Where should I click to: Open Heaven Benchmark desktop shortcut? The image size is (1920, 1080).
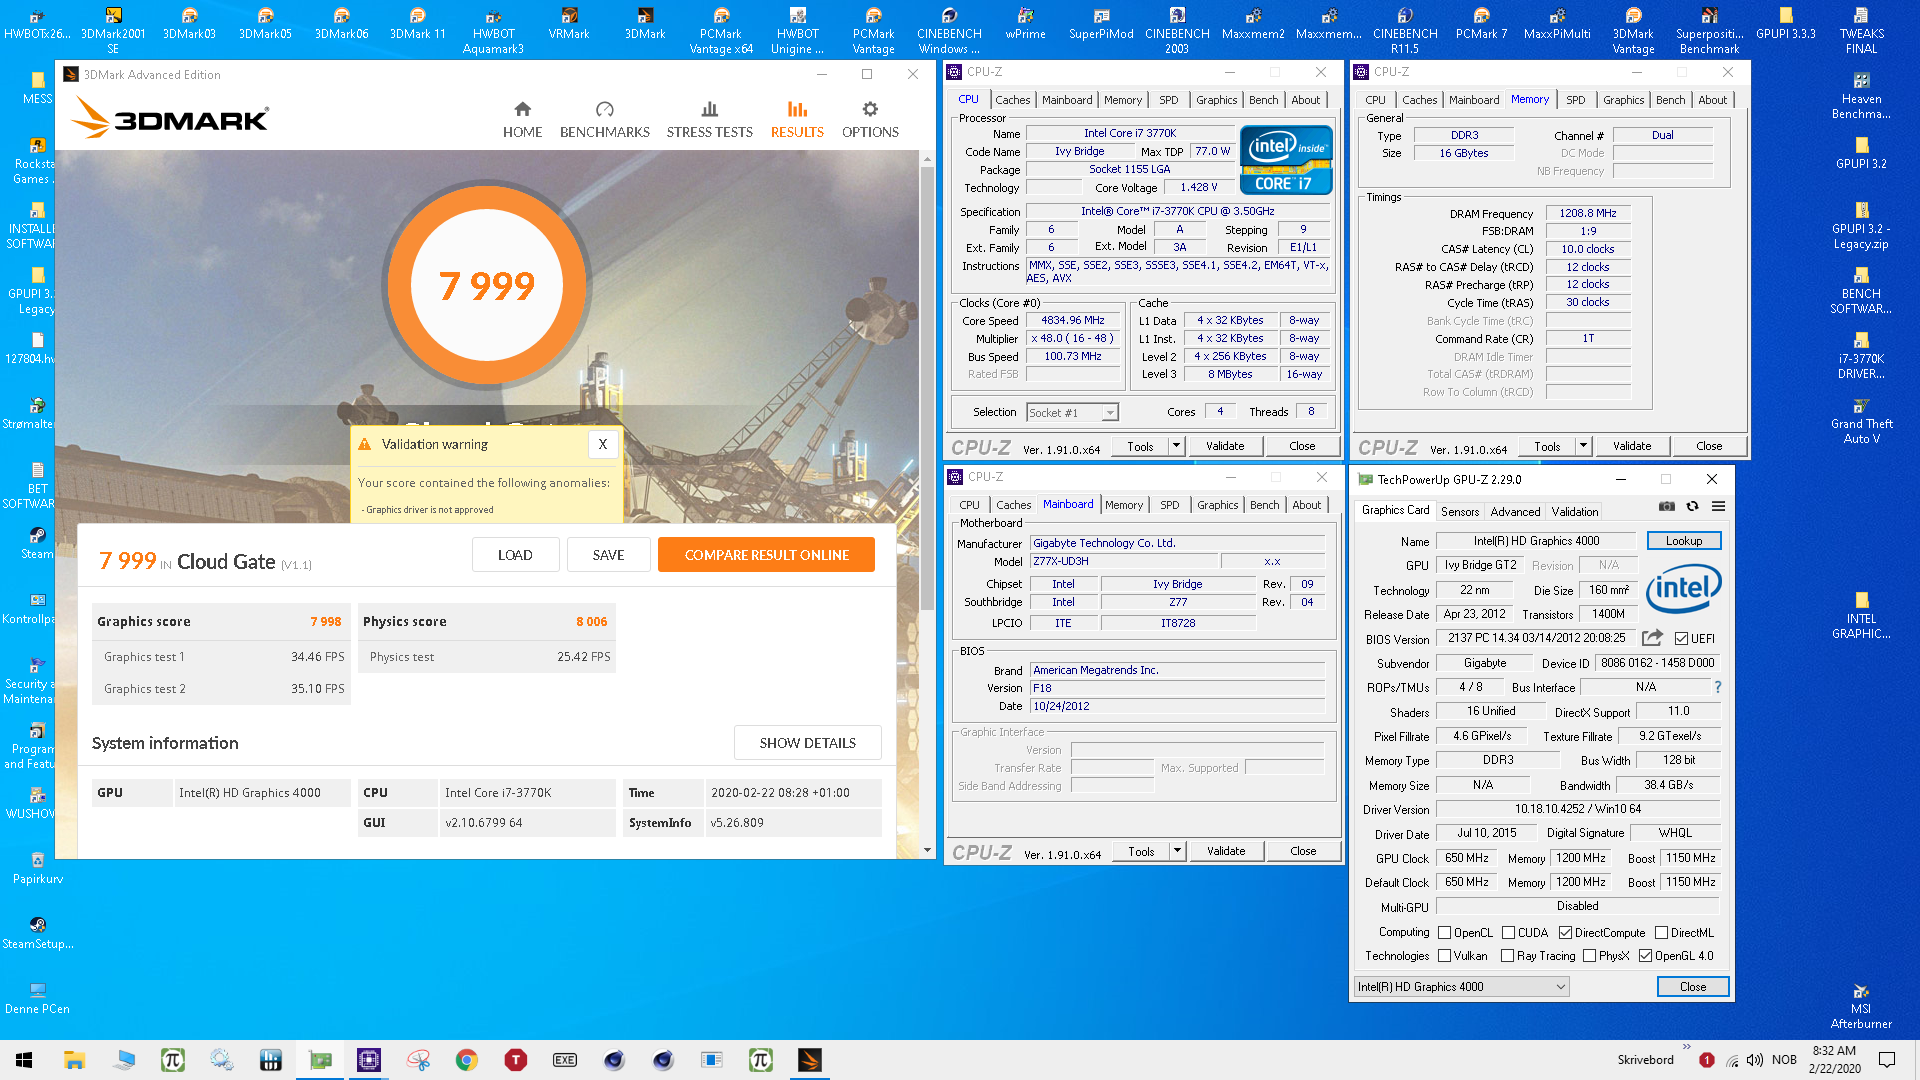pos(1861,95)
